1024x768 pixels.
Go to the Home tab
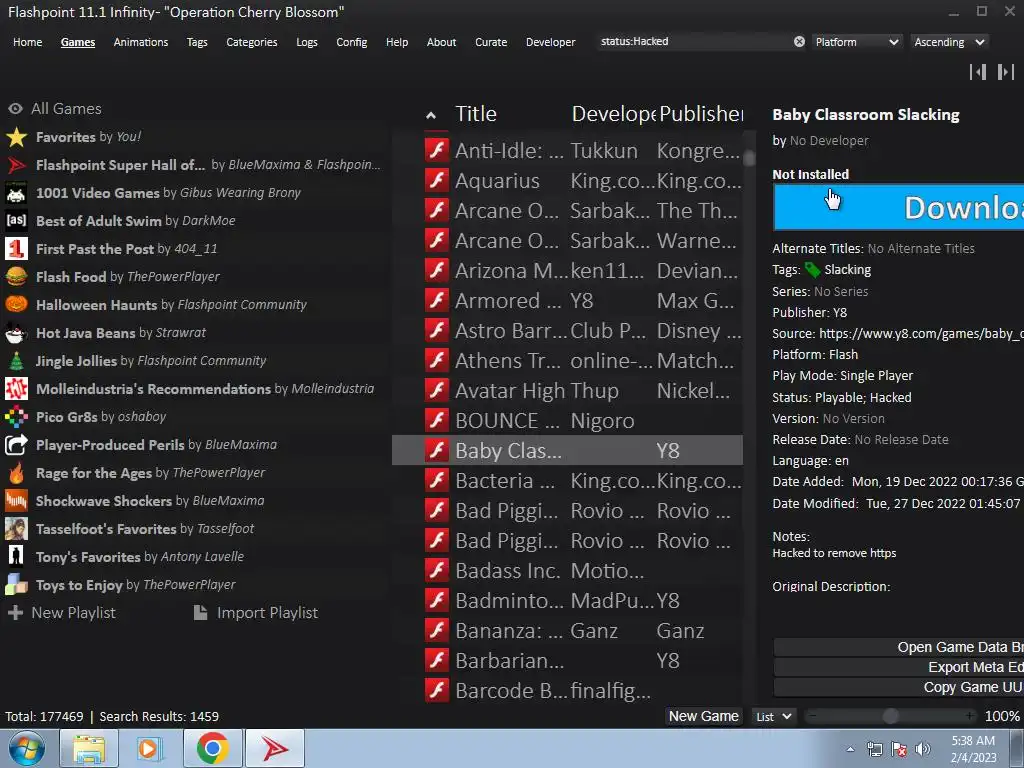pyautogui.click(x=27, y=42)
